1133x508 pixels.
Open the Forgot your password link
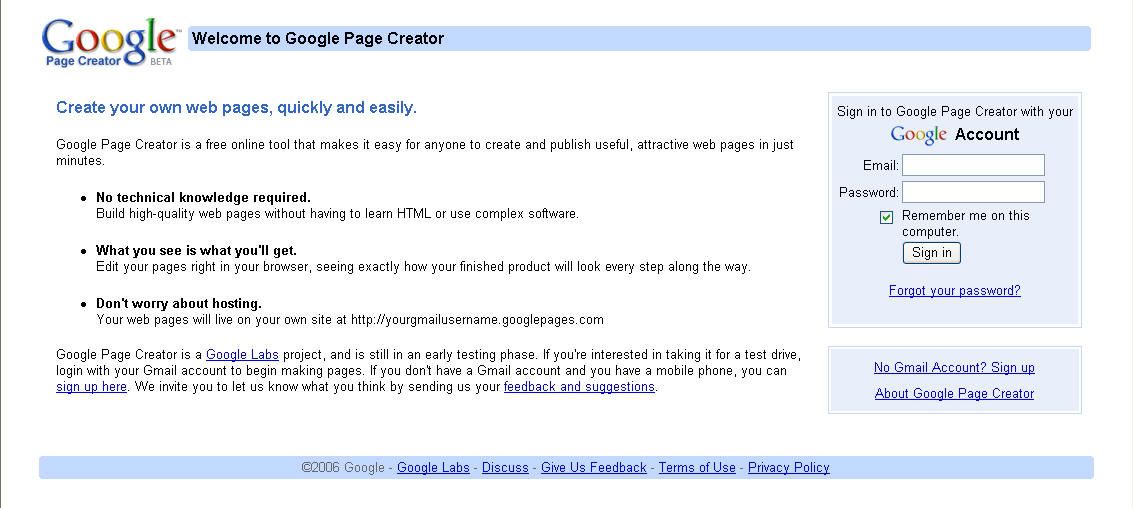click(955, 290)
